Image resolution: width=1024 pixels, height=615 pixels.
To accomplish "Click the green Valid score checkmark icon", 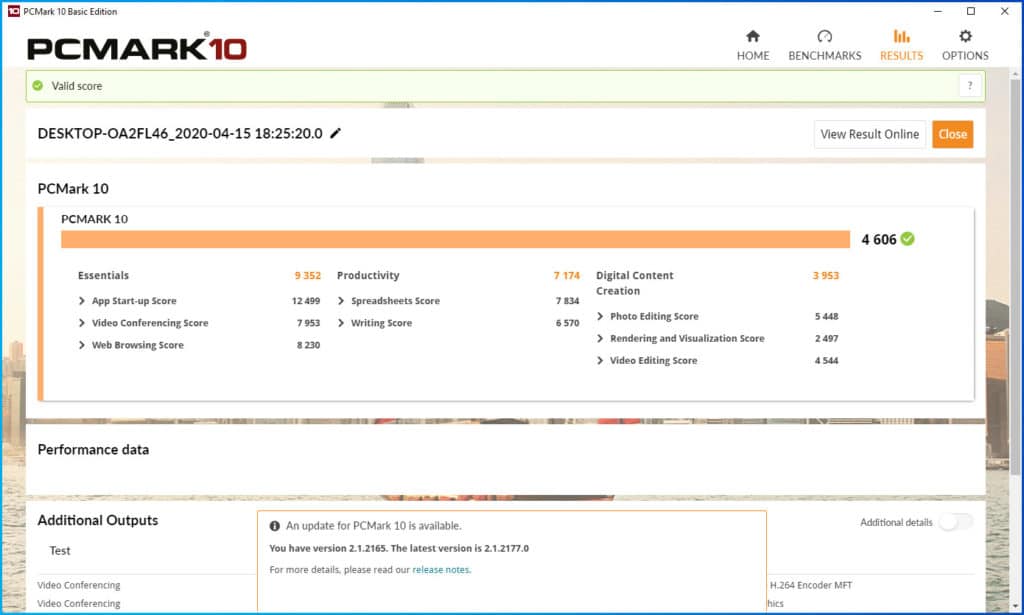I will (x=38, y=86).
